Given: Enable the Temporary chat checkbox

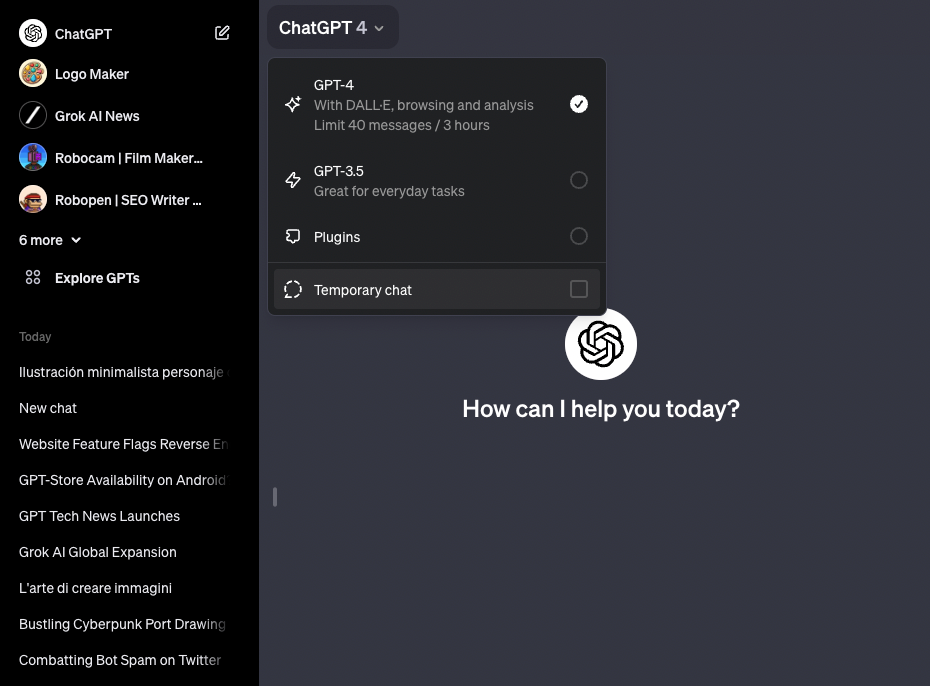Looking at the screenshot, I should pyautogui.click(x=579, y=289).
